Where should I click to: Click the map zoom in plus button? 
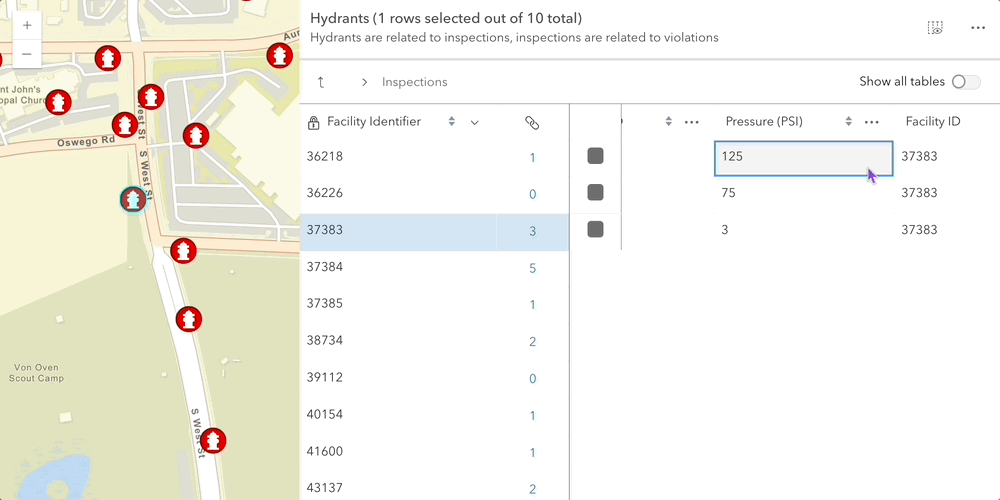coord(26,25)
